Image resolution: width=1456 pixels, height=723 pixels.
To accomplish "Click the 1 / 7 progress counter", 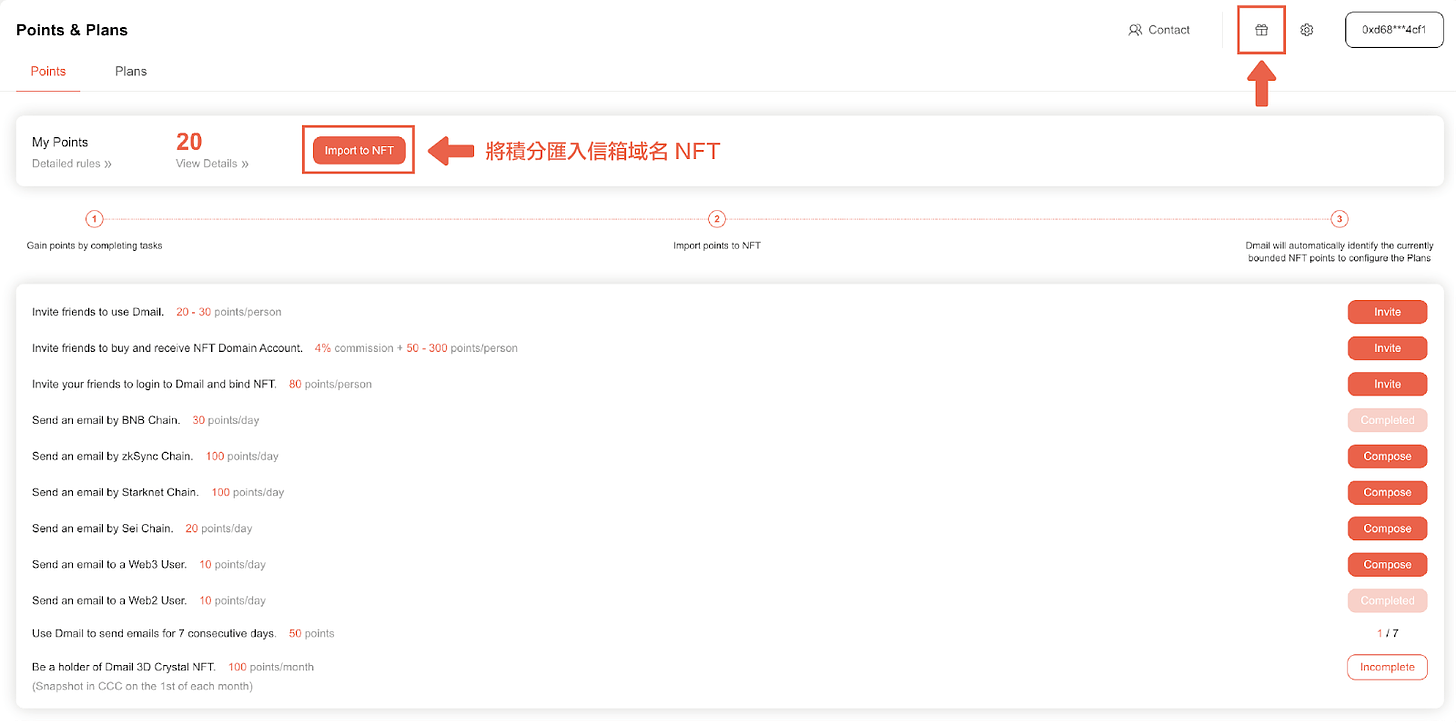I will pos(1387,633).
